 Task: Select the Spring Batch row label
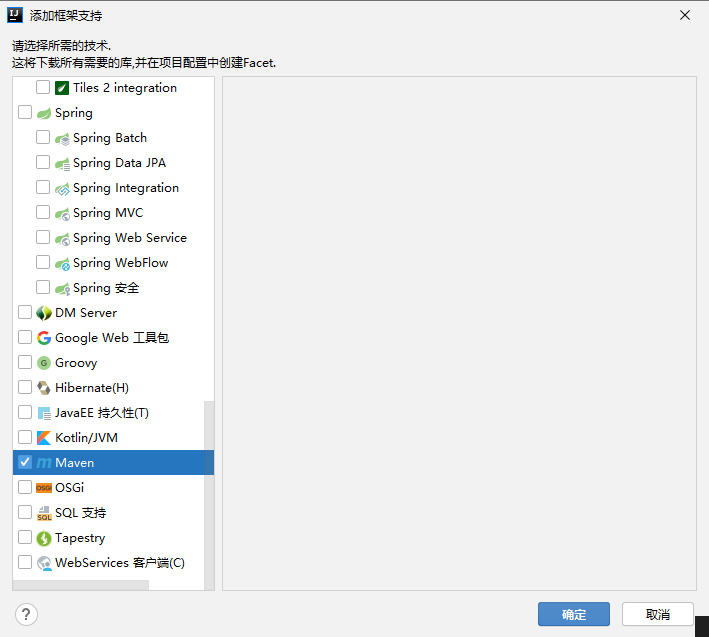coord(110,138)
